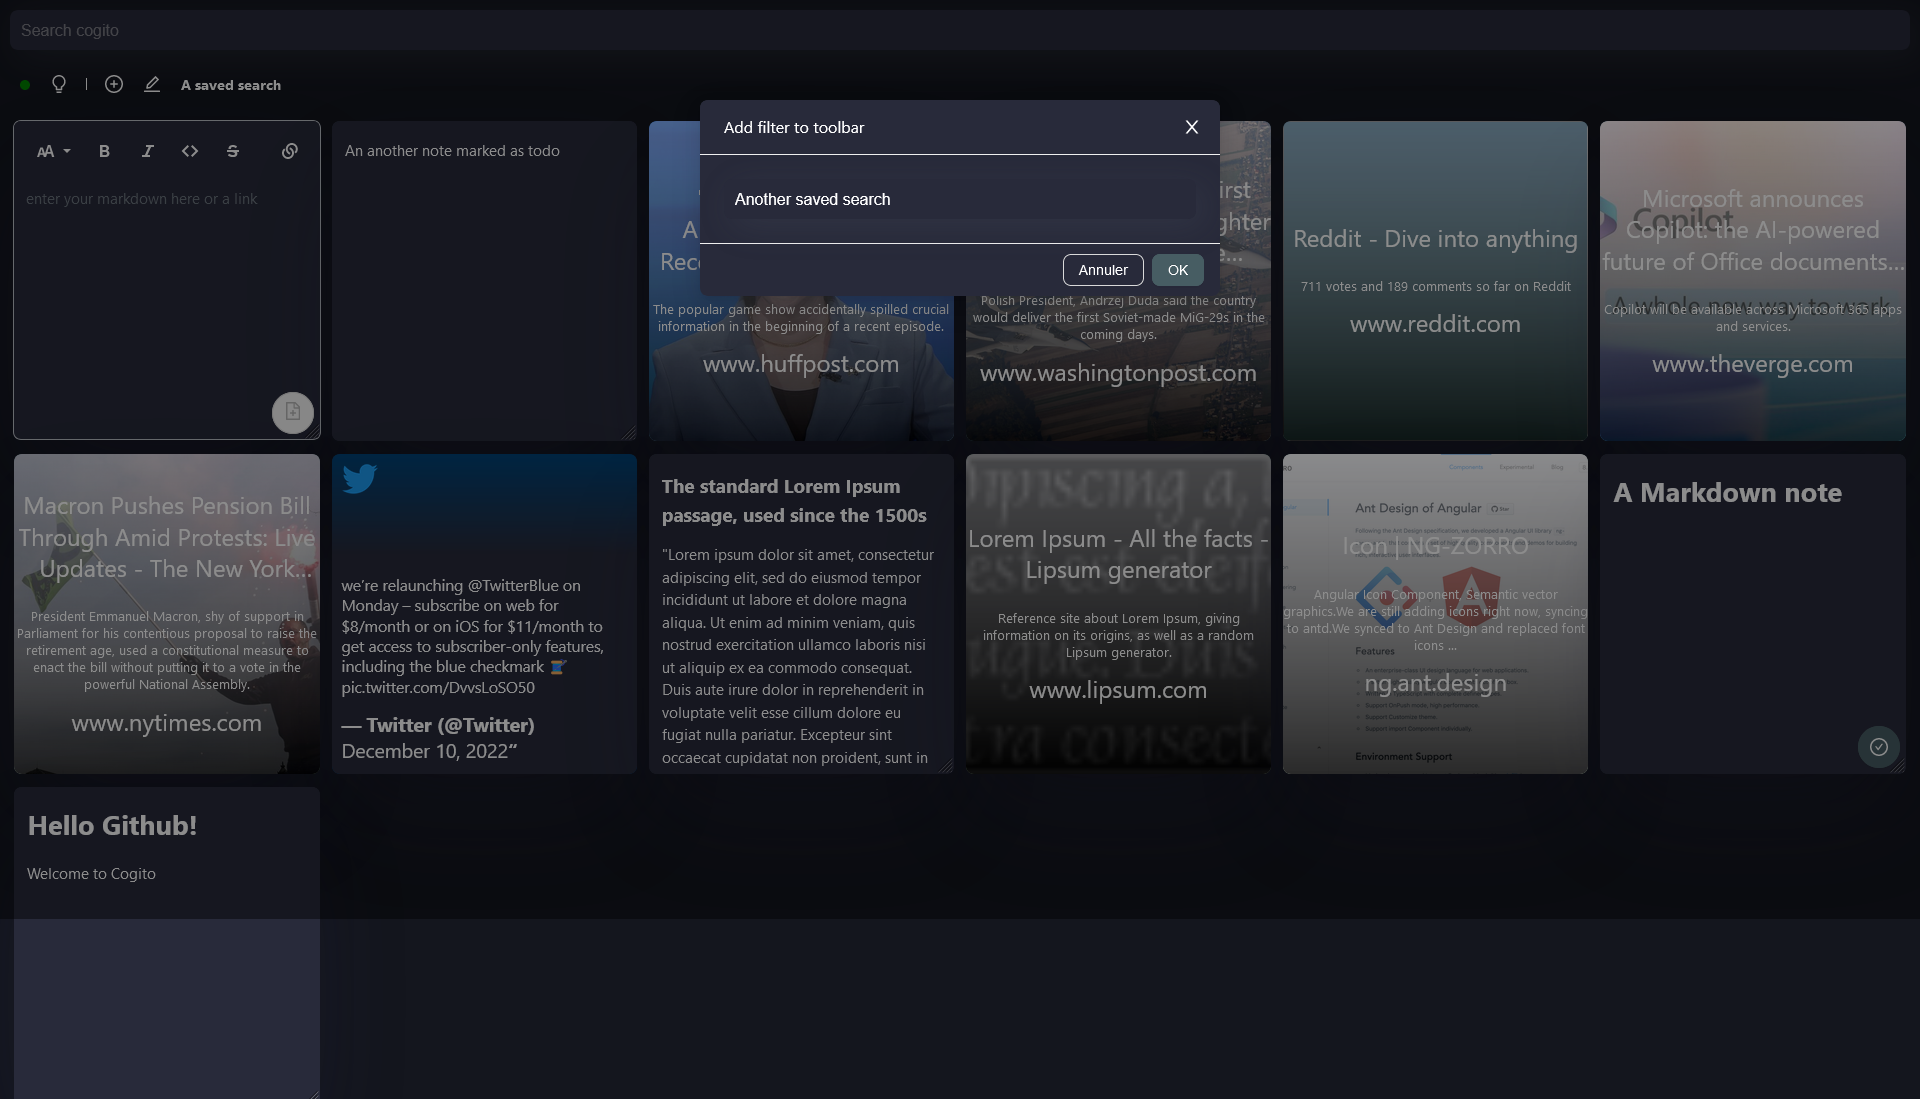
Task: Open the Reddit - Dive into anything card
Action: point(1434,280)
